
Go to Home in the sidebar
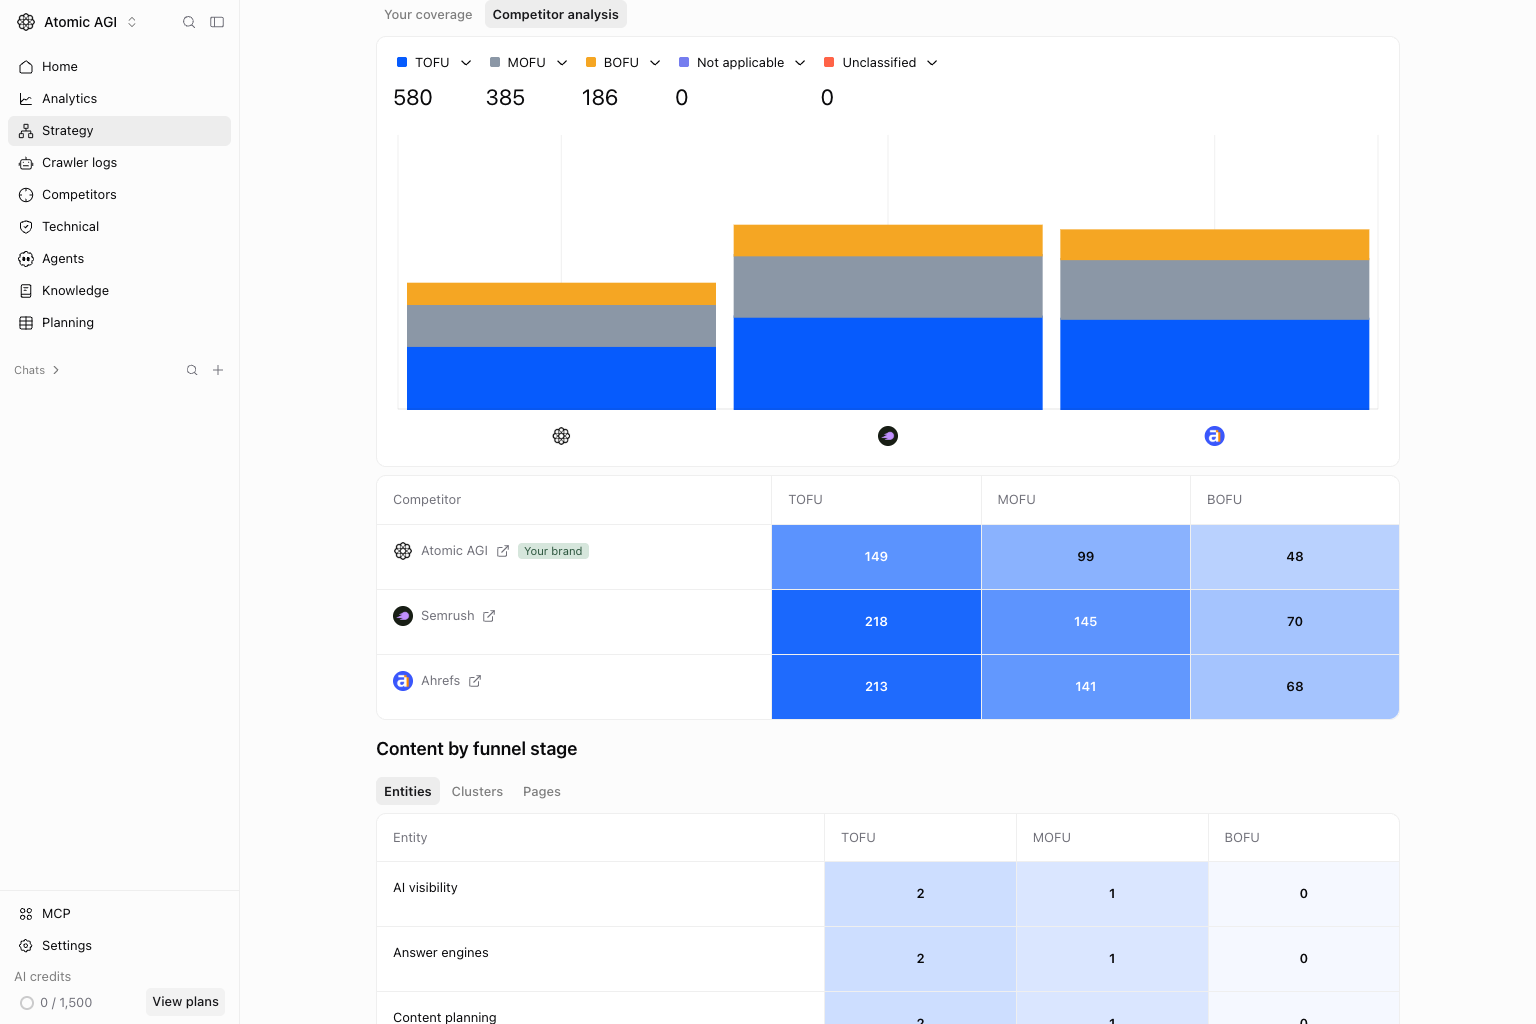[119, 67]
